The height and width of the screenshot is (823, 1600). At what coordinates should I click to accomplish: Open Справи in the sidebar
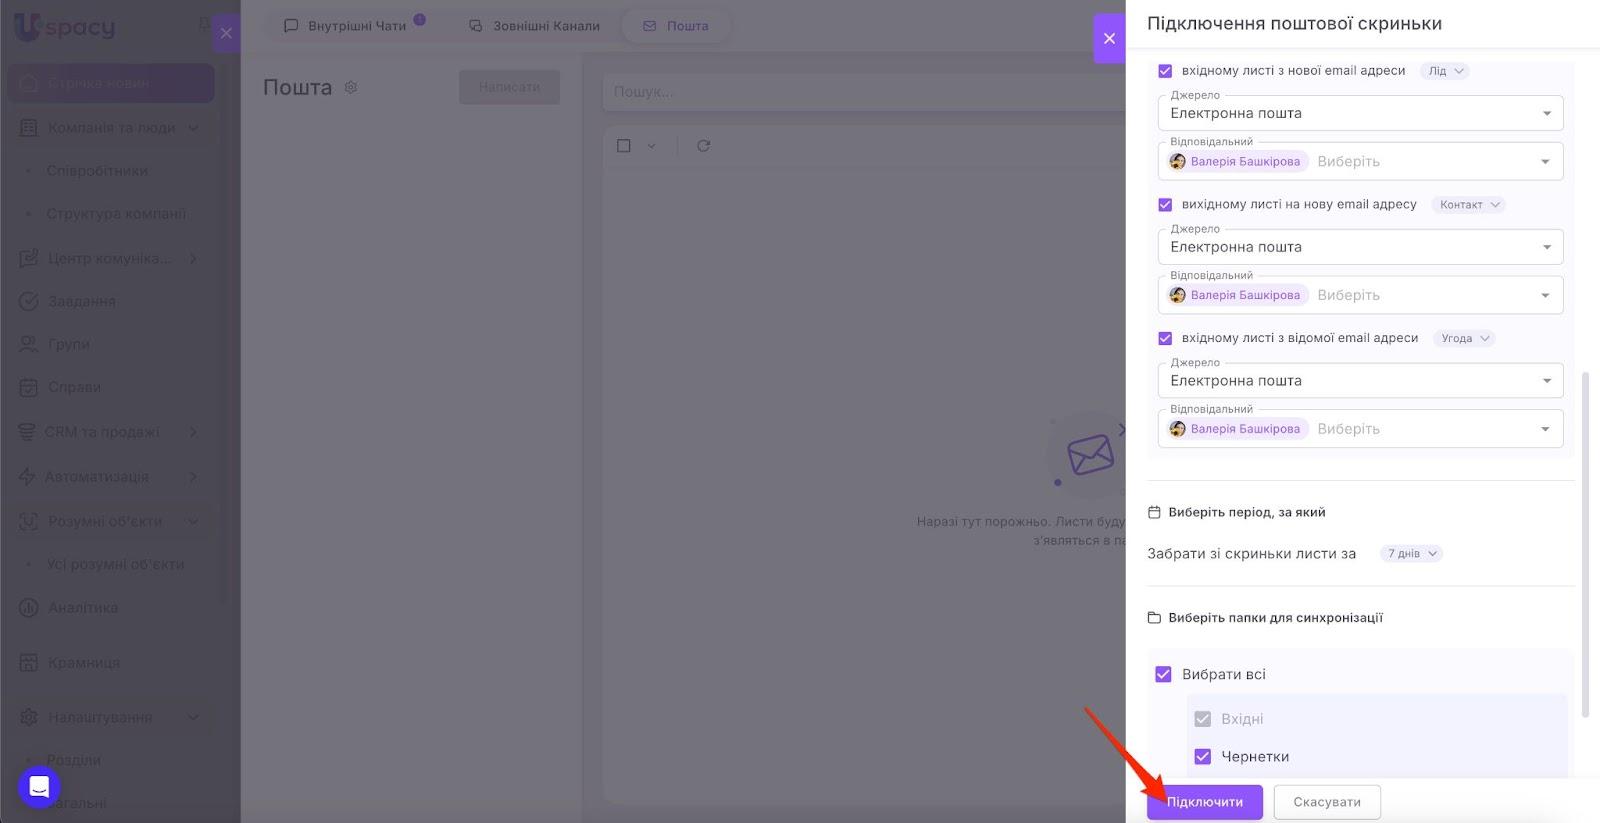(x=75, y=388)
